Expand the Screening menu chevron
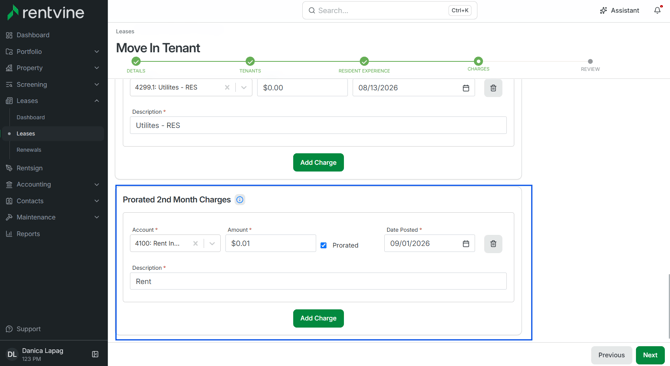Viewport: 670px width, 366px height. click(97, 85)
